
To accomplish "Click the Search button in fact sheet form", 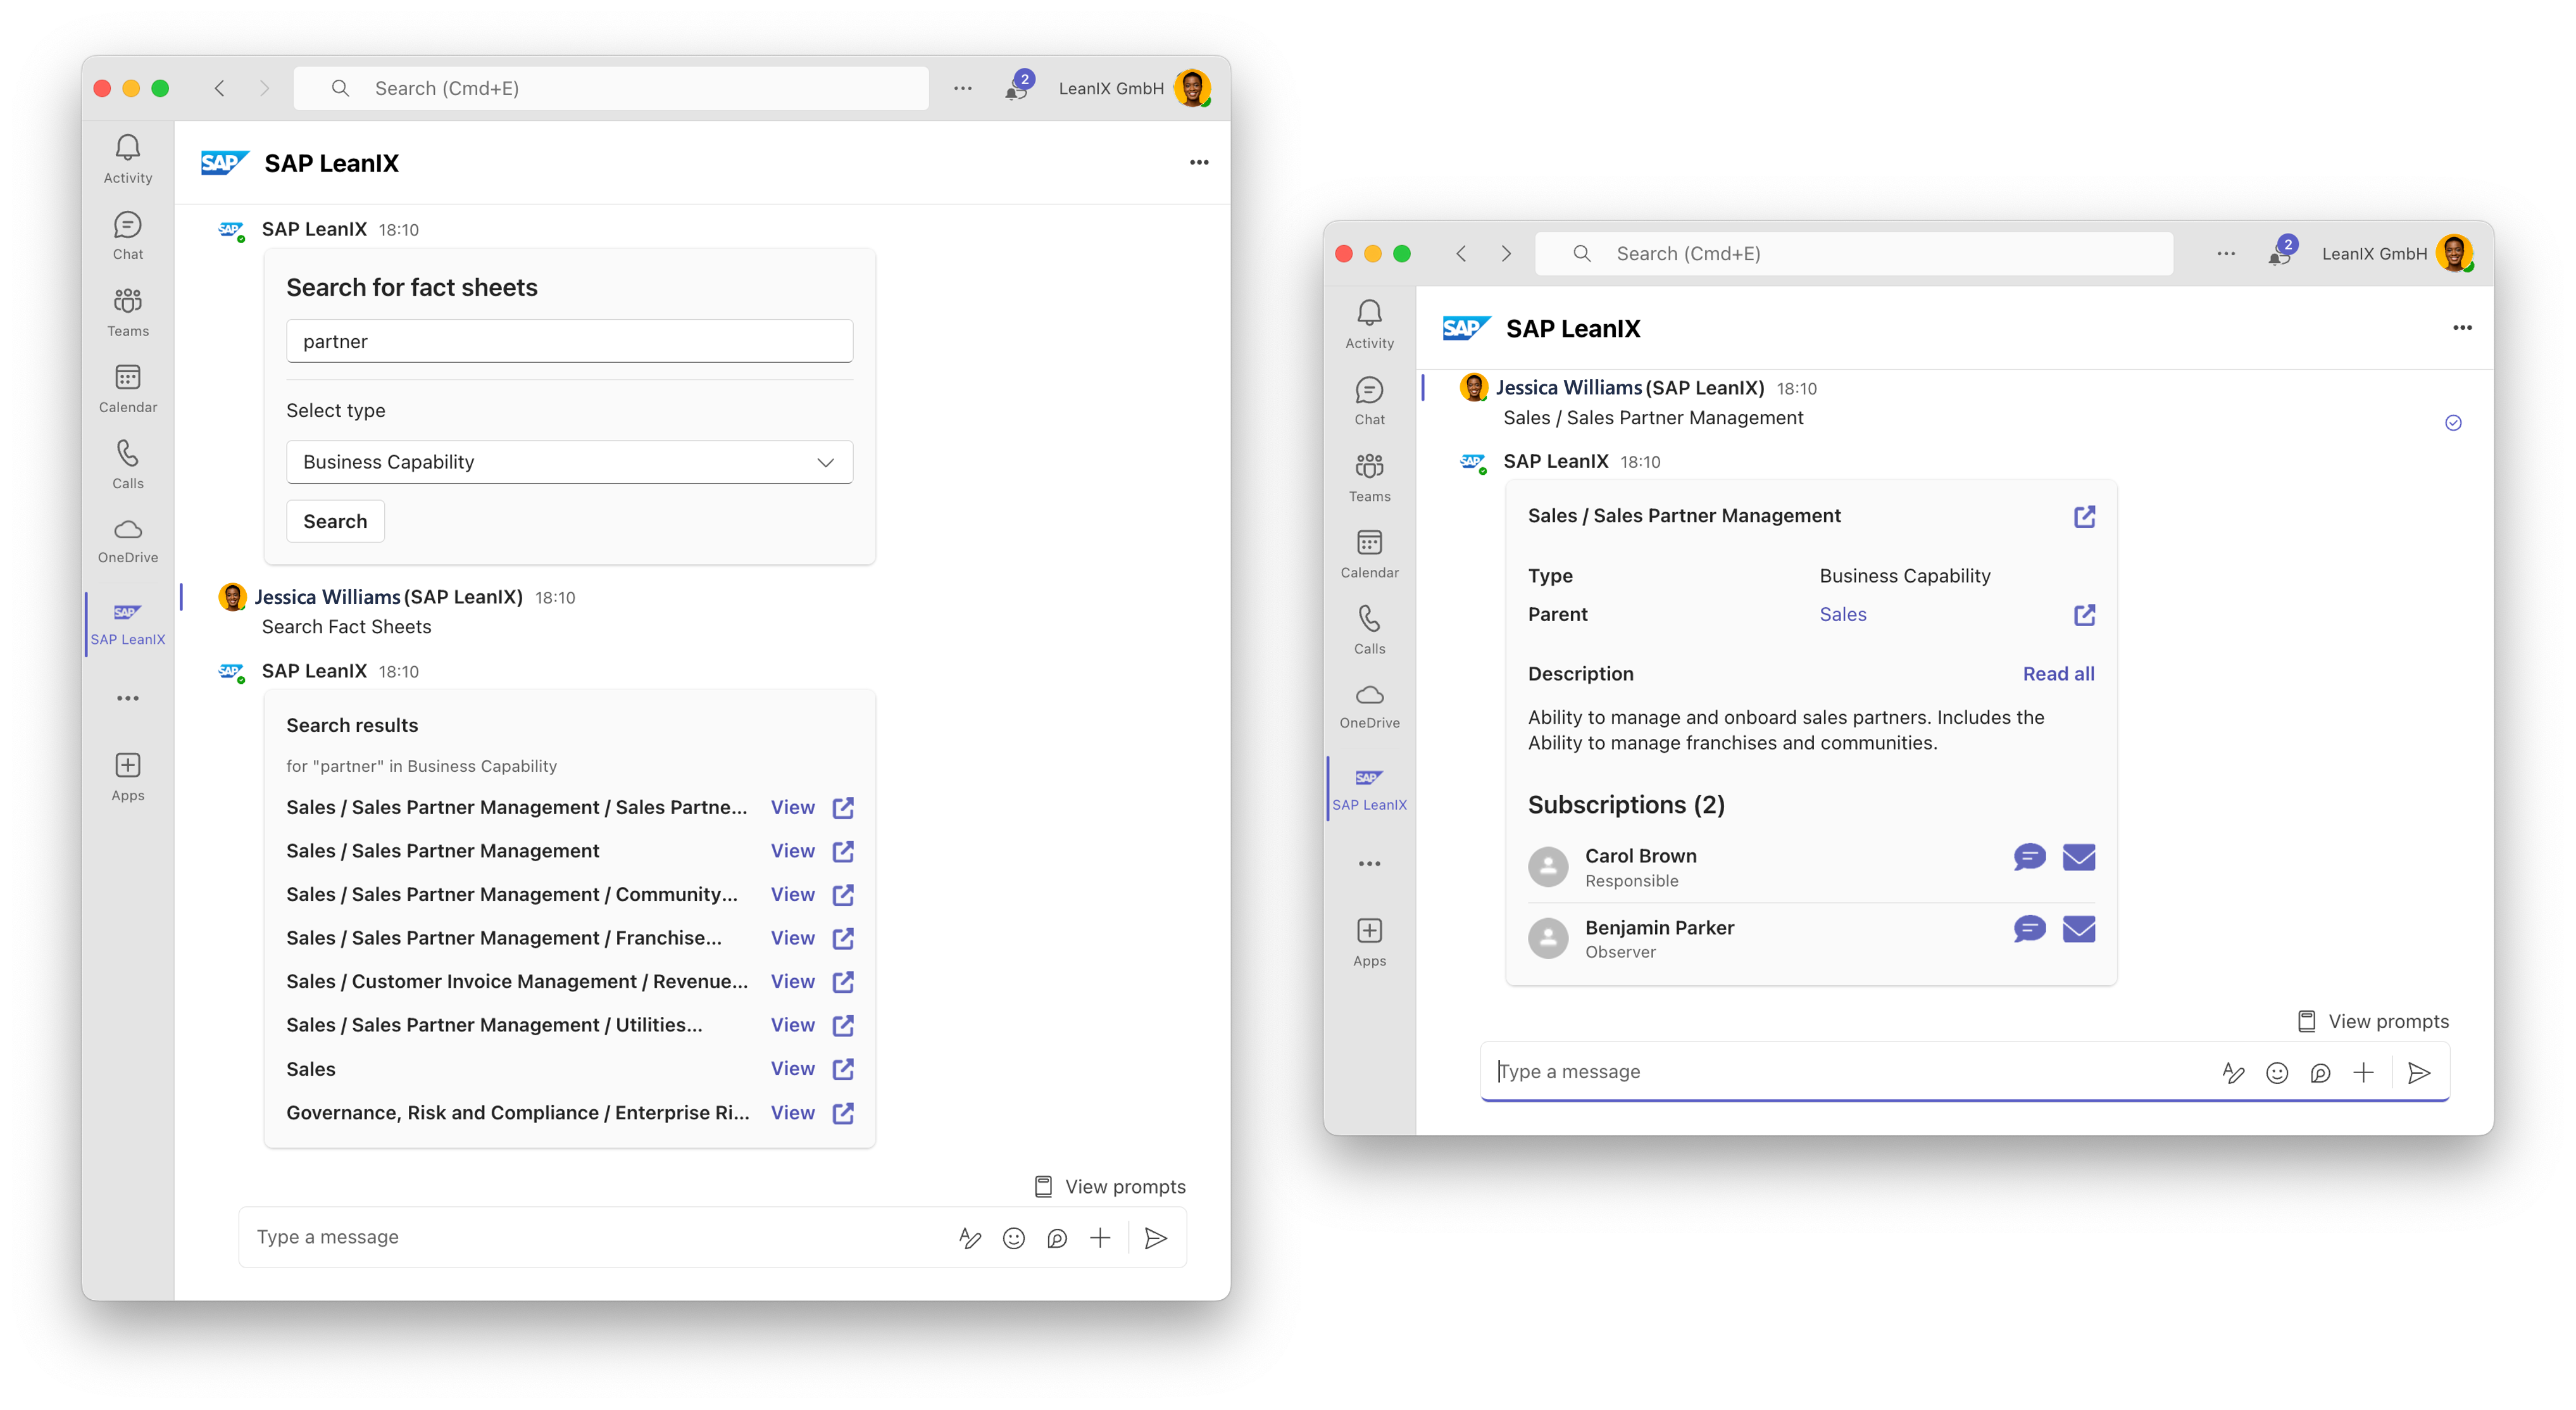I will [x=335, y=521].
